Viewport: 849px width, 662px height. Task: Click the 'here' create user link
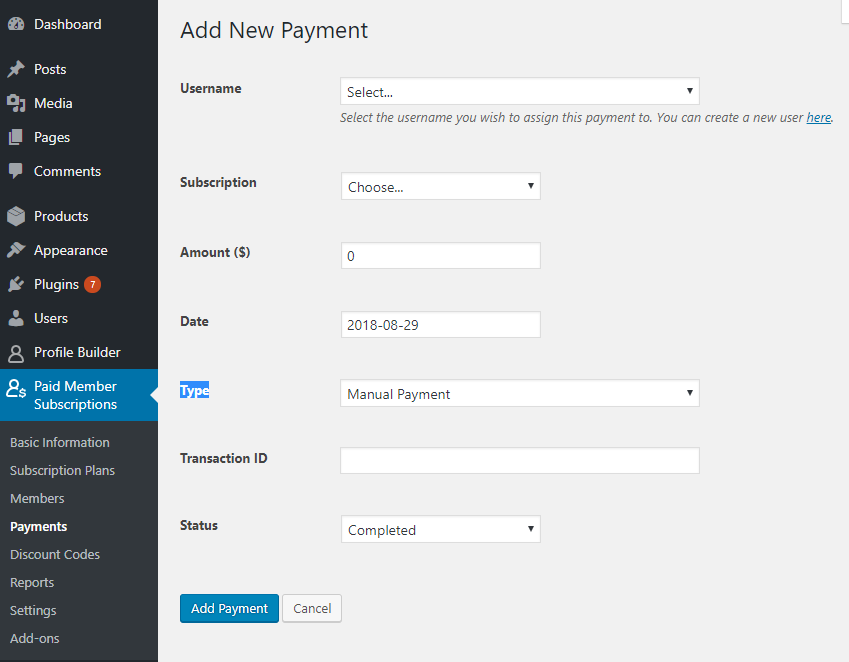coord(819,117)
